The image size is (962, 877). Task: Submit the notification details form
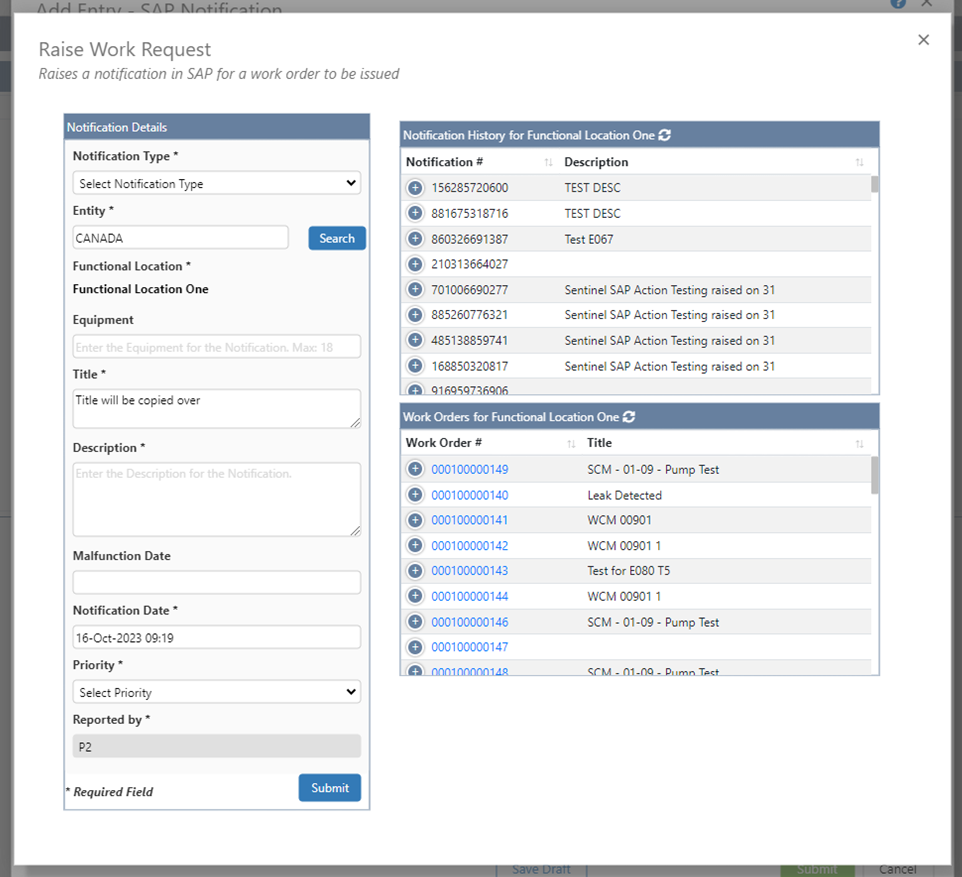point(329,788)
